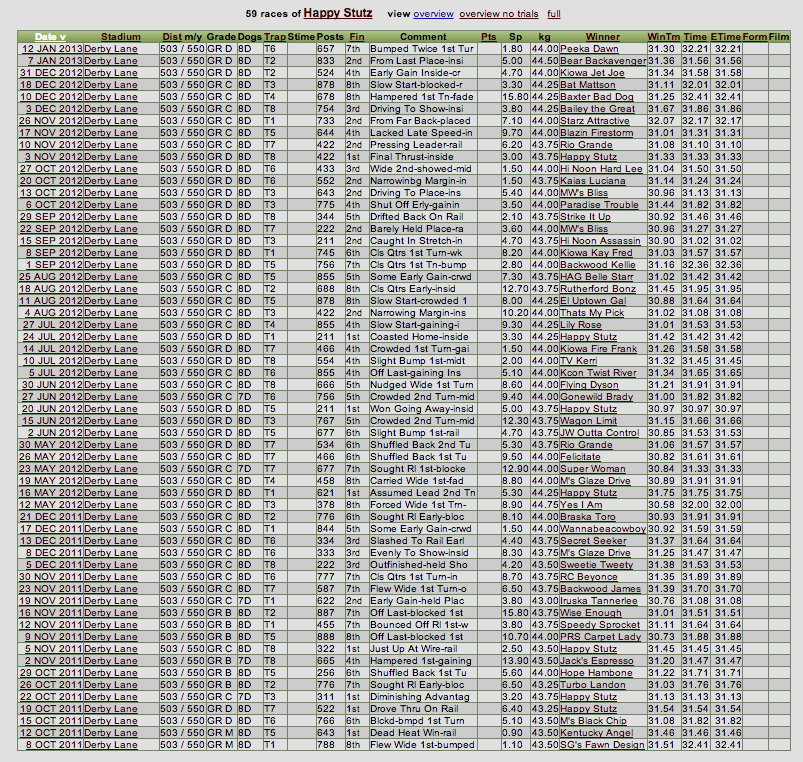Sort by the ETime column header
The height and width of the screenshot is (762, 803).
726,37
